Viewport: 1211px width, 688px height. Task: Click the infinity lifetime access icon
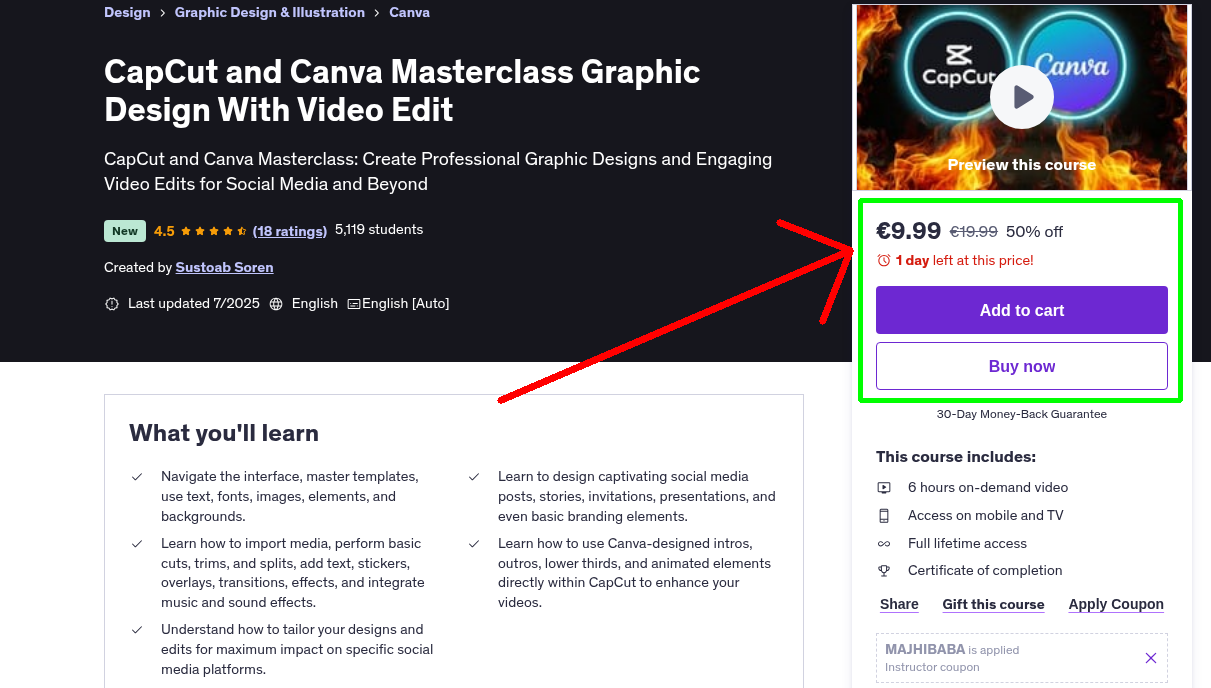884,544
